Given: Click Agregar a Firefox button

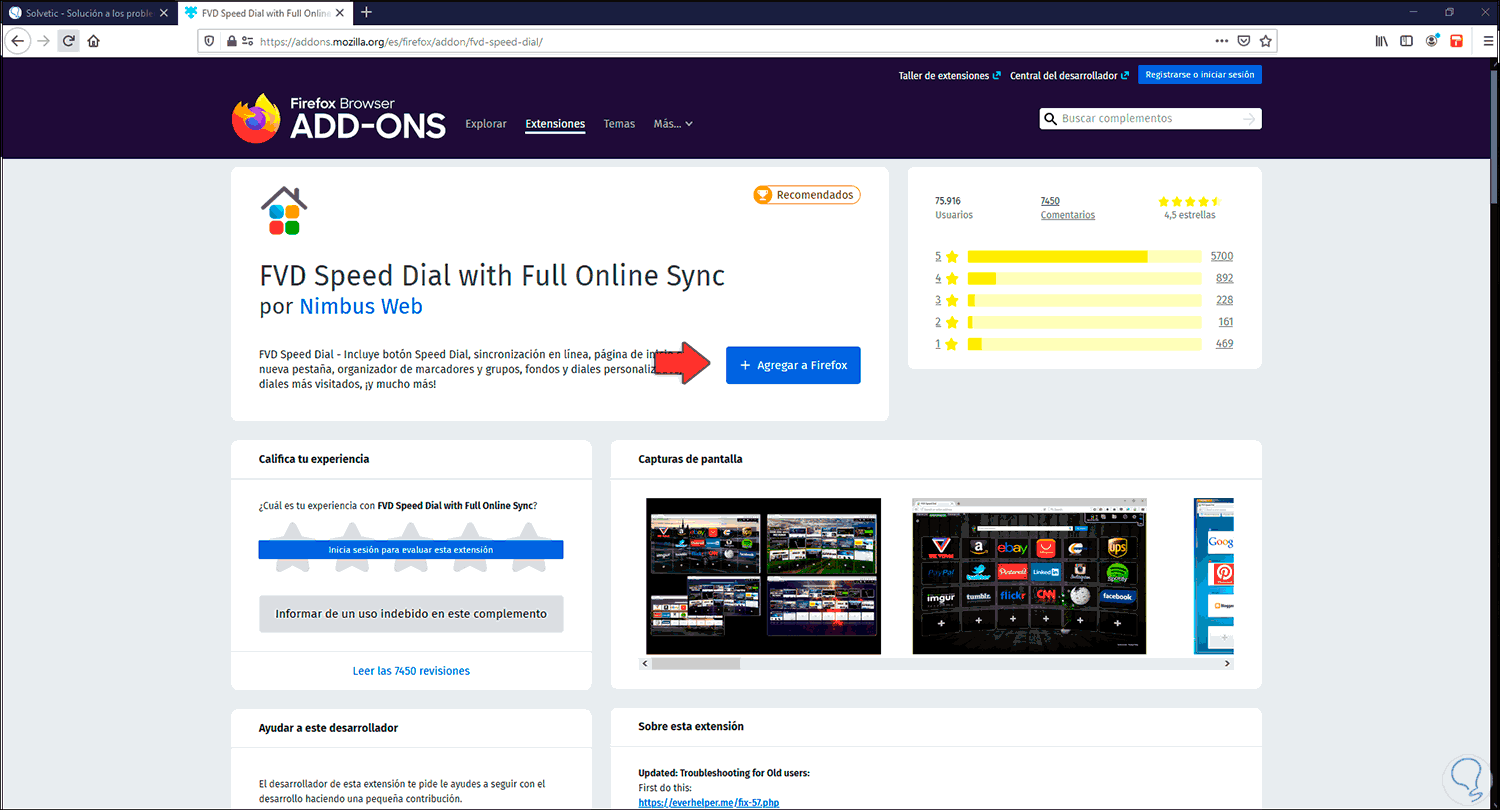Looking at the screenshot, I should tap(793, 365).
